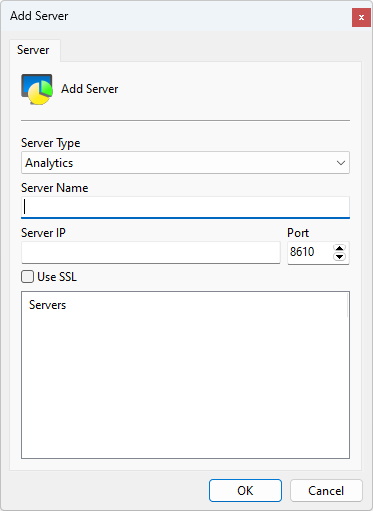Click the Add Server monitor chart icon
The image size is (373, 511).
[37, 89]
